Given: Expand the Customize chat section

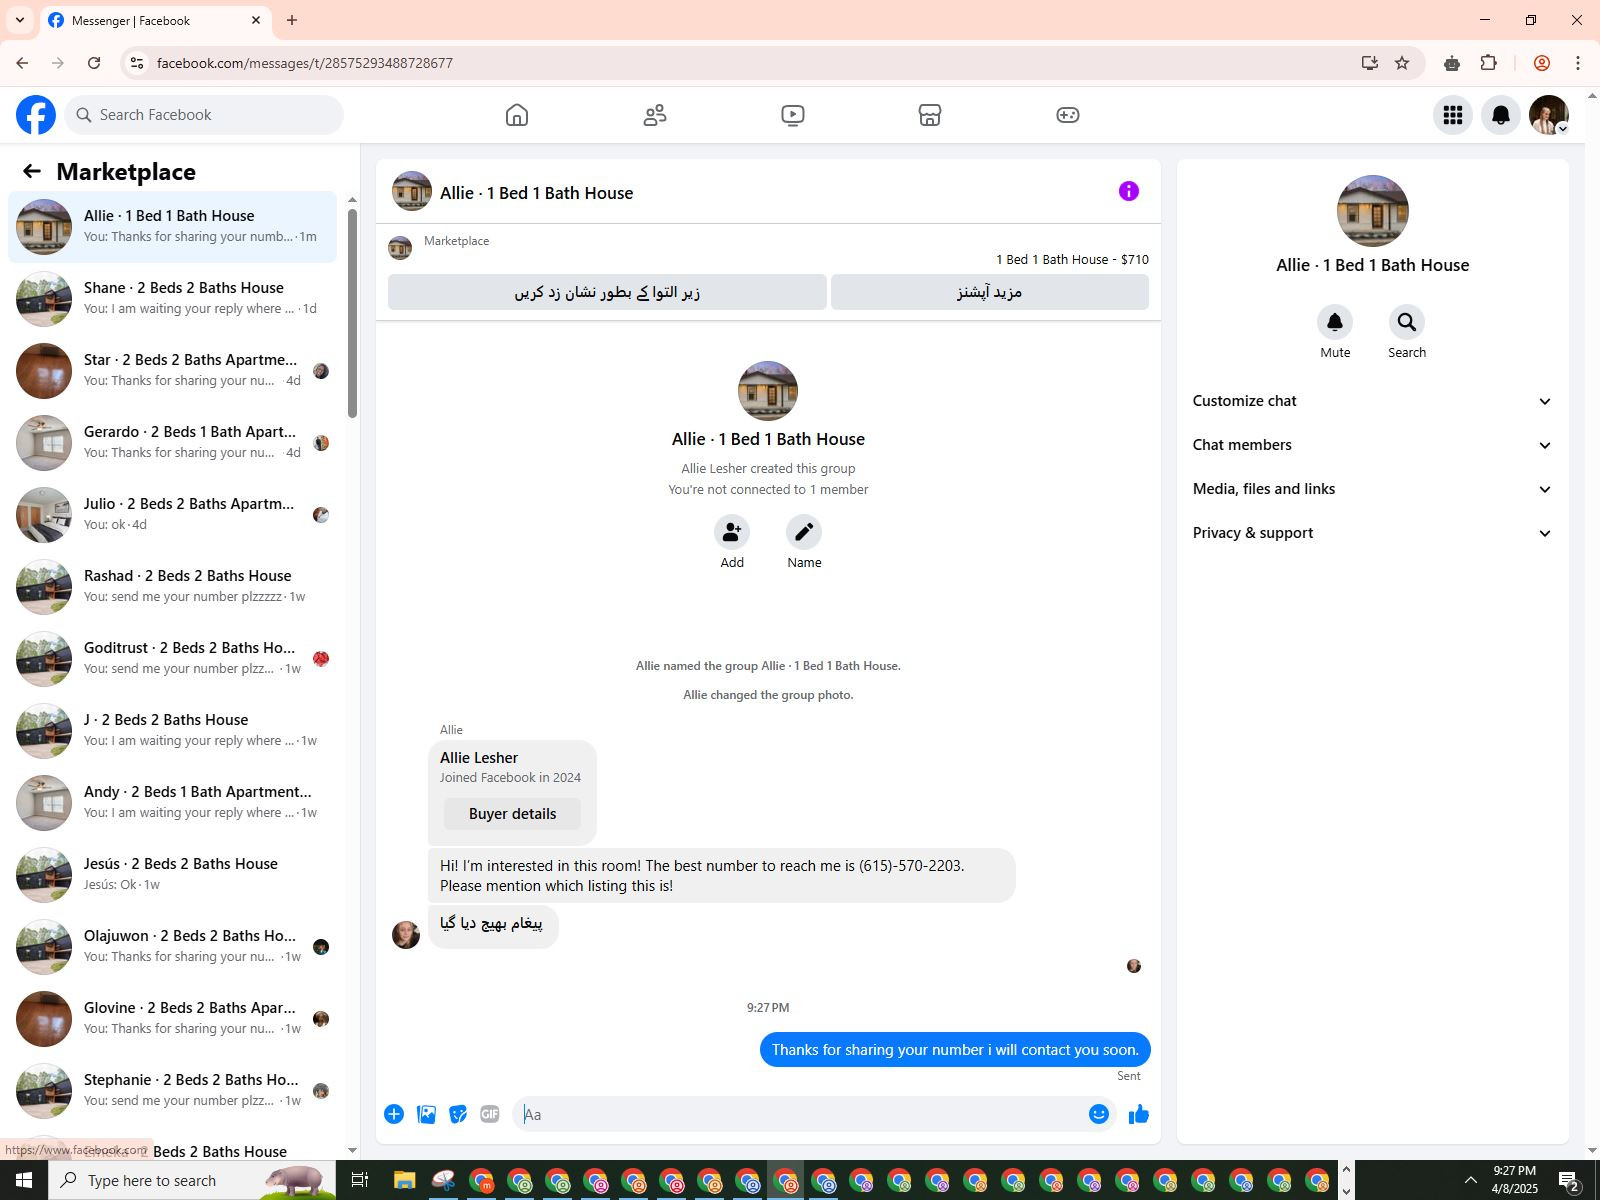Looking at the screenshot, I should [1372, 401].
